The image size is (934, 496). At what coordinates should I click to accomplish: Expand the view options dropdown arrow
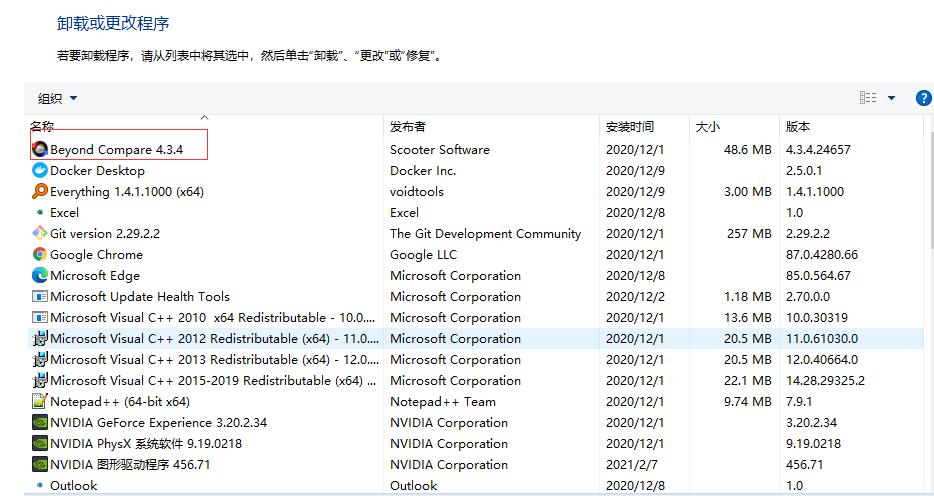pyautogui.click(x=892, y=98)
